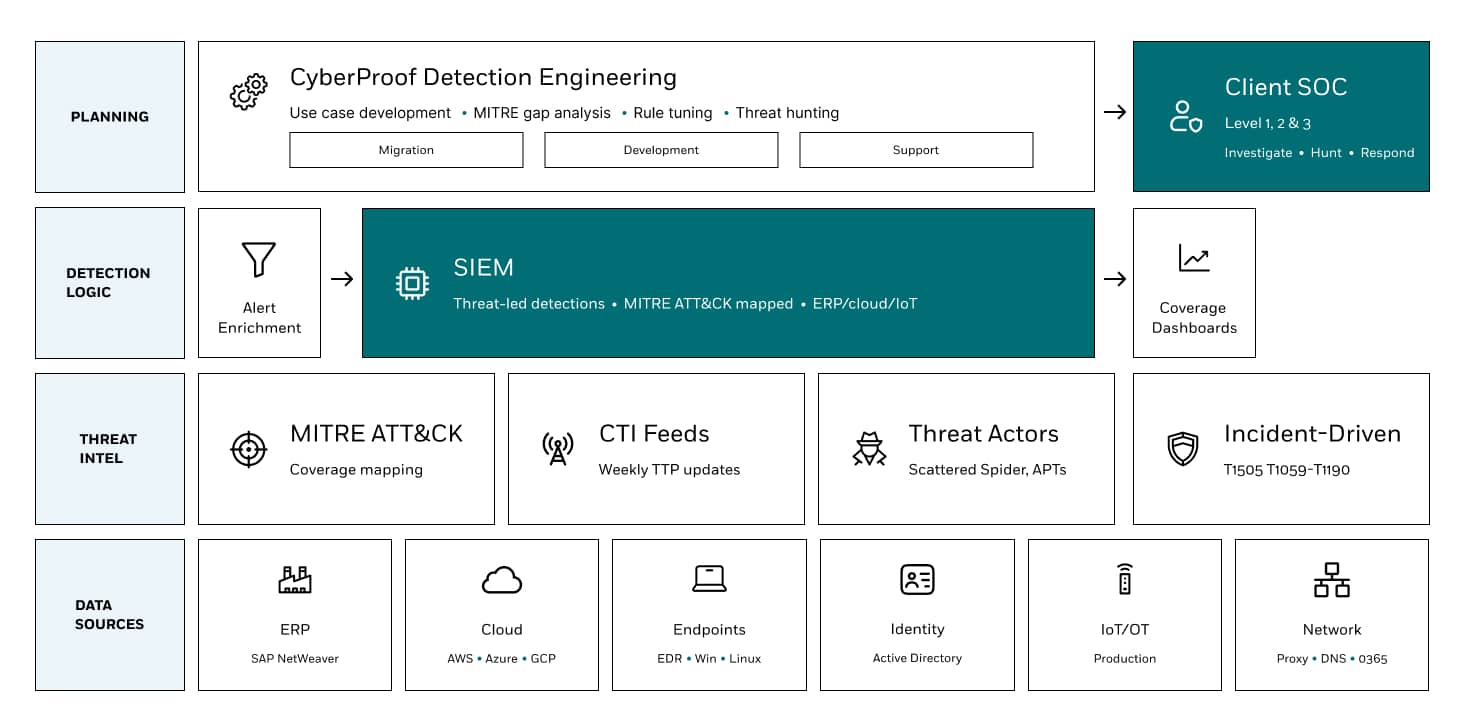Click the 'Investigate' text in Client SOC

coord(1258,153)
